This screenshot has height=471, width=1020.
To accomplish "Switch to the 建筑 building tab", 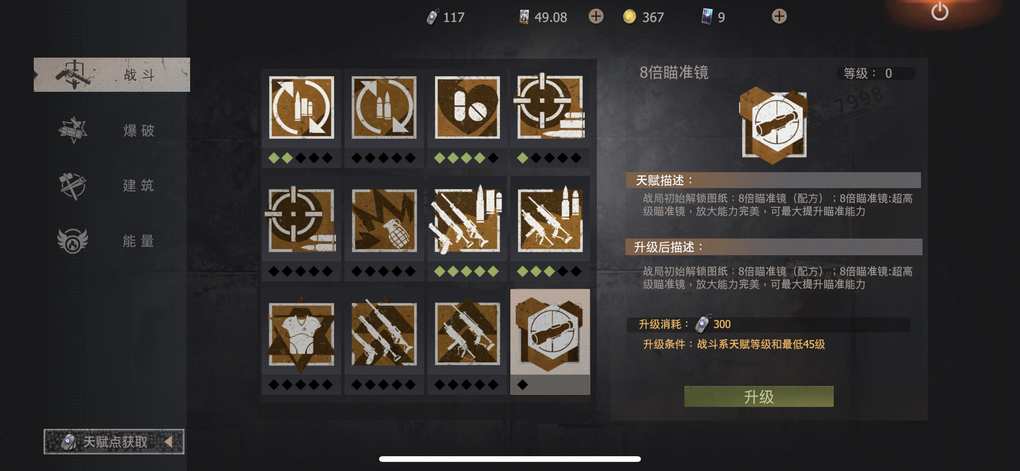I will pyautogui.click(x=112, y=185).
